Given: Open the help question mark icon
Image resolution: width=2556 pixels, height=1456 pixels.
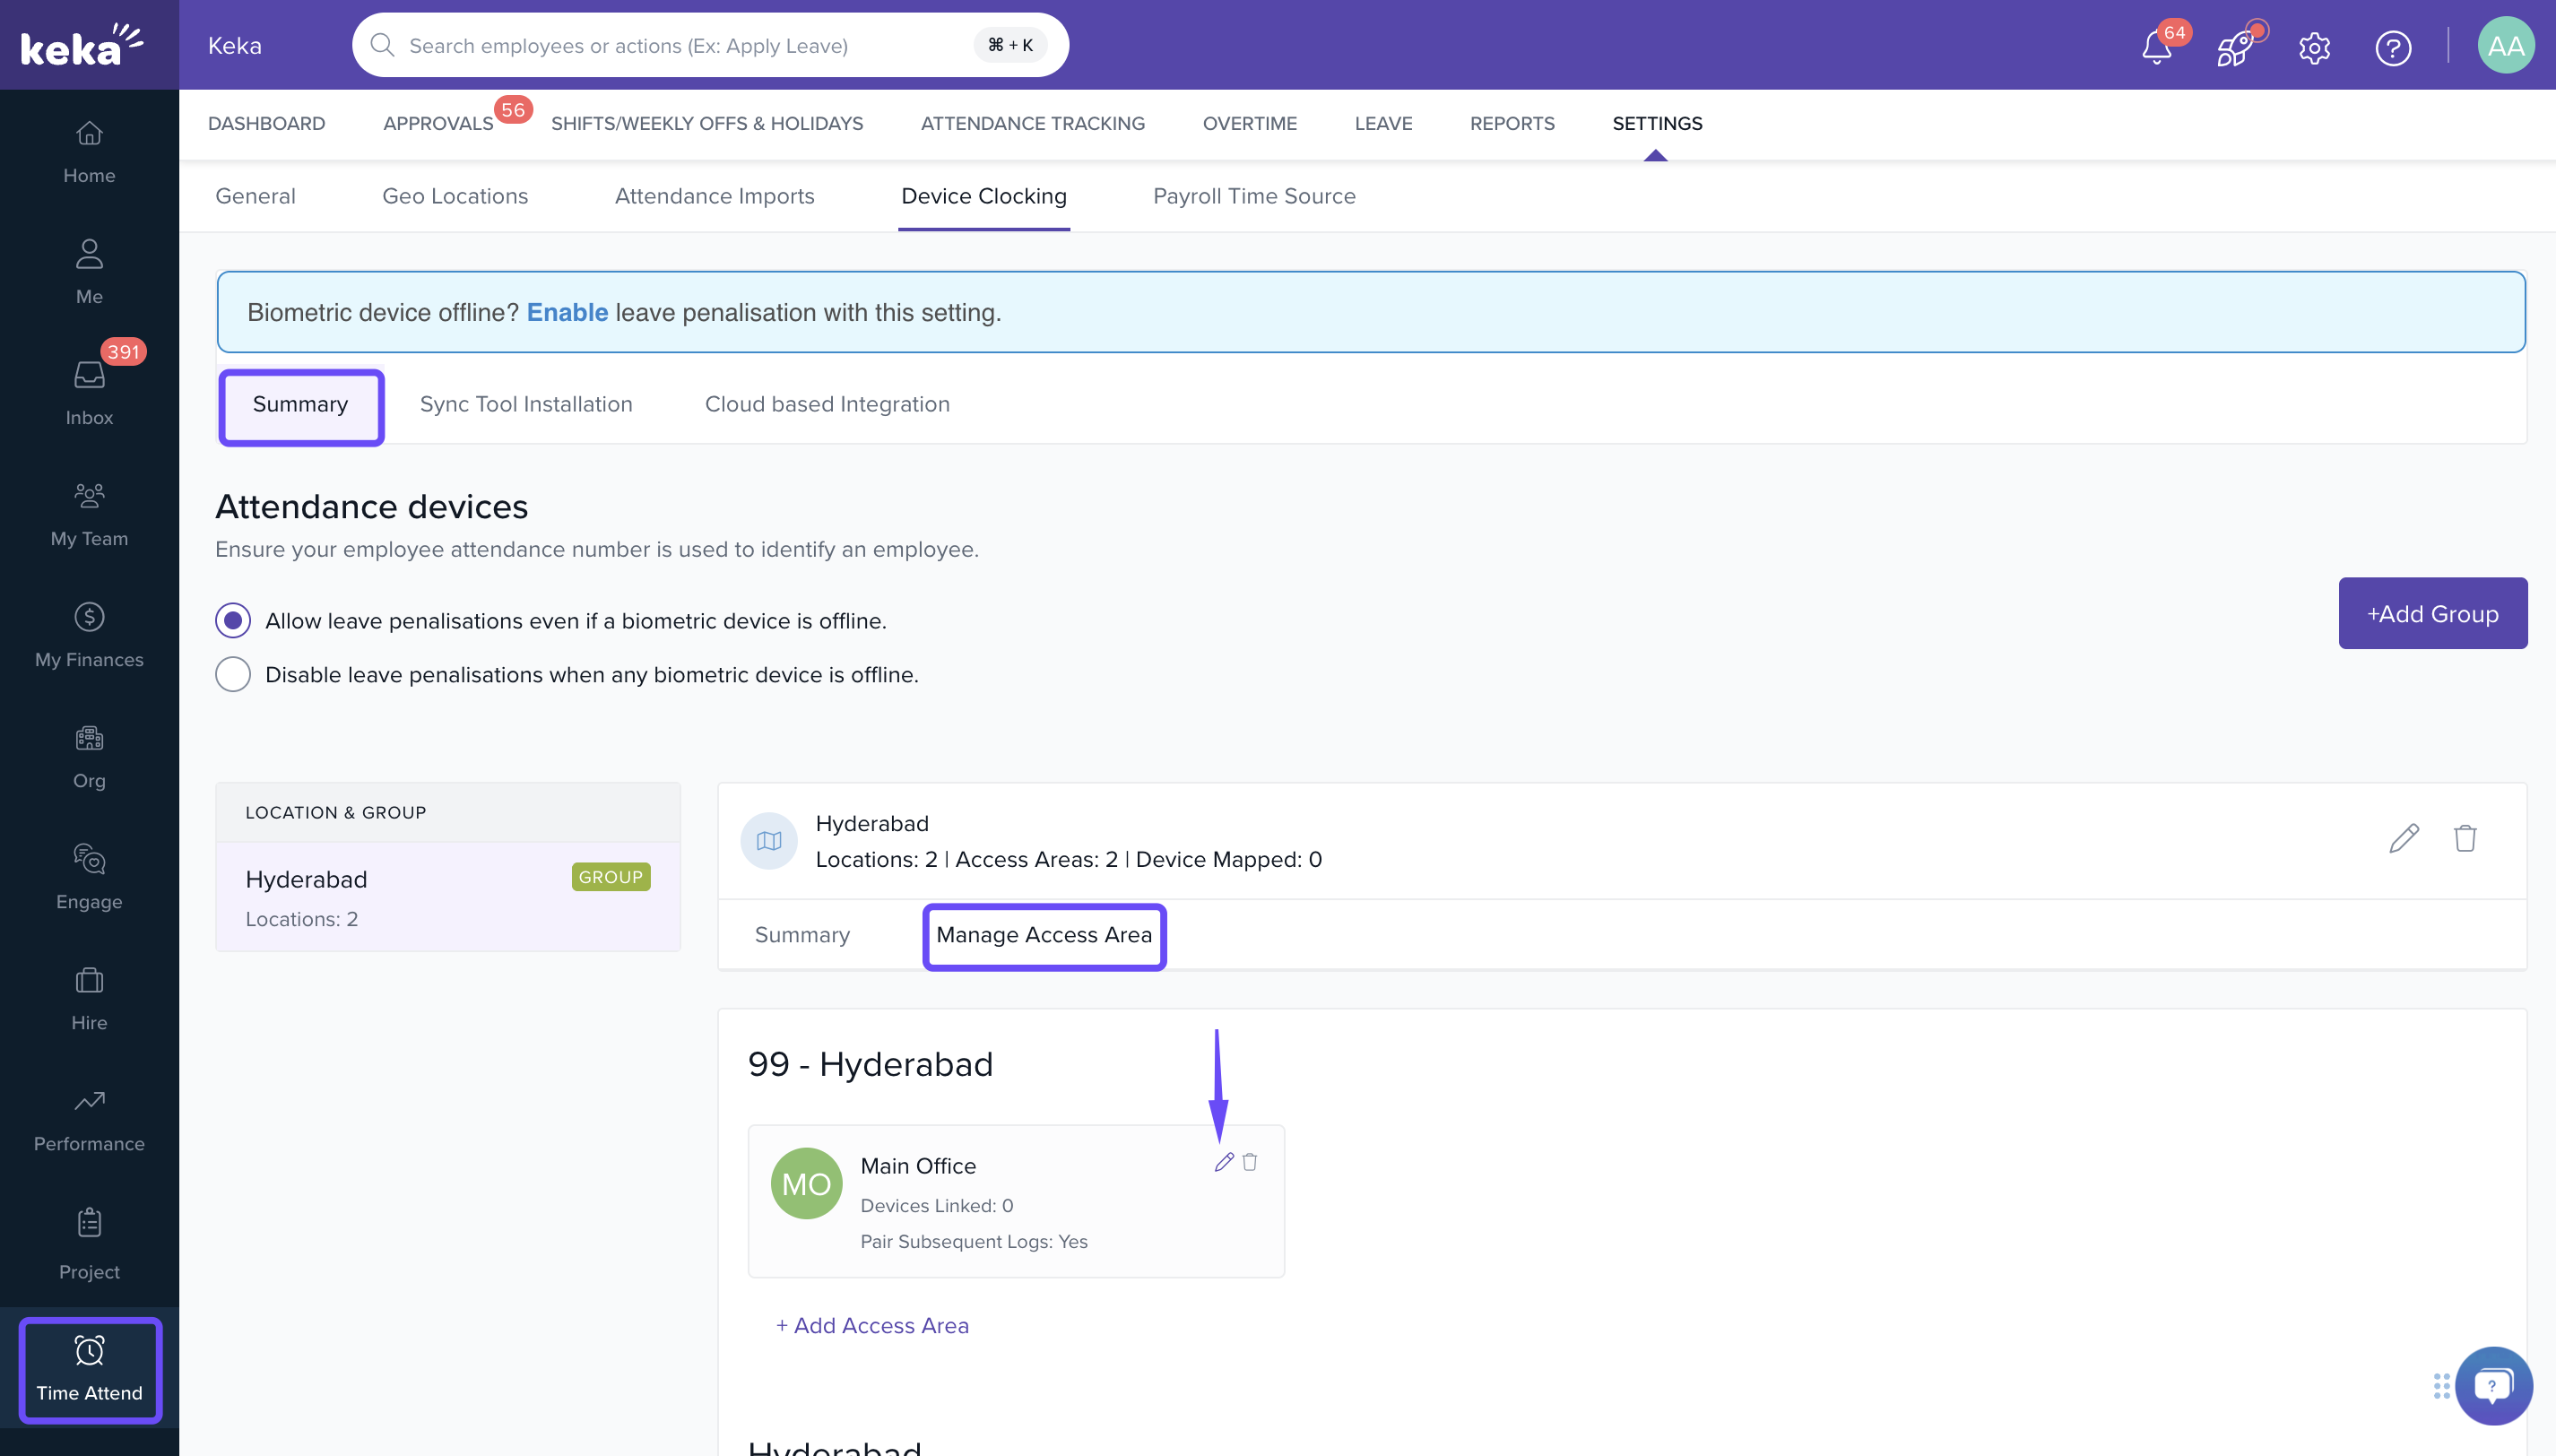Looking at the screenshot, I should [2392, 47].
